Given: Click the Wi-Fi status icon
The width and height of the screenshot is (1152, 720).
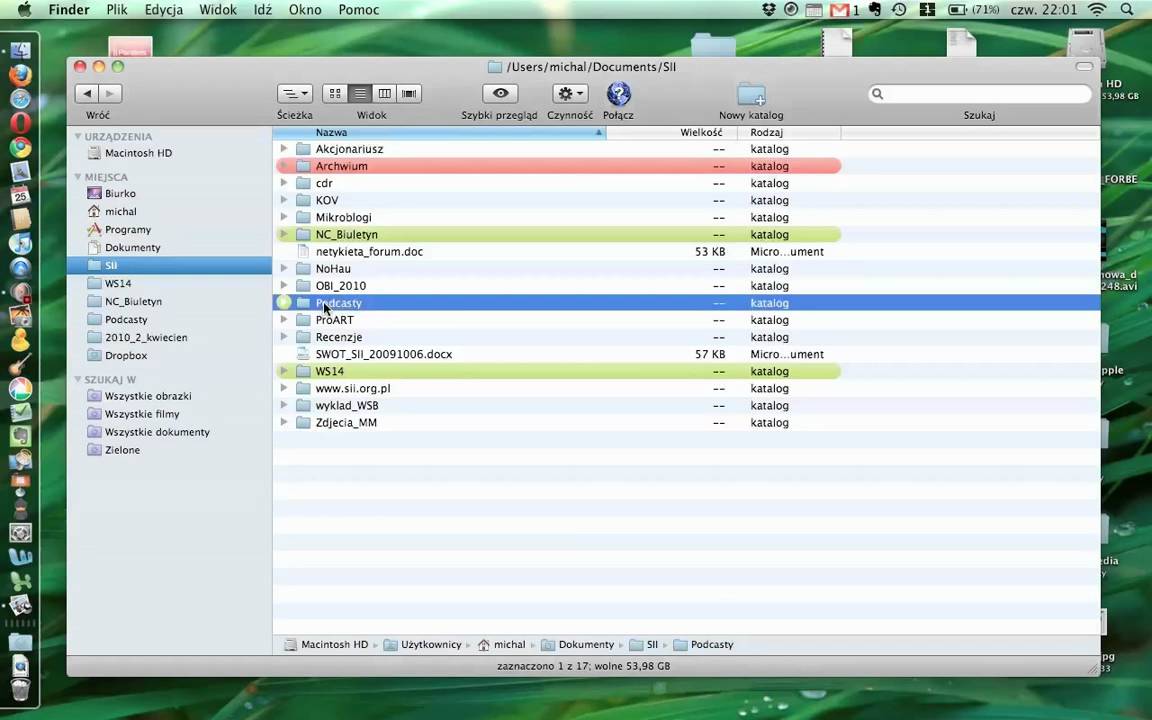Looking at the screenshot, I should click(1097, 10).
